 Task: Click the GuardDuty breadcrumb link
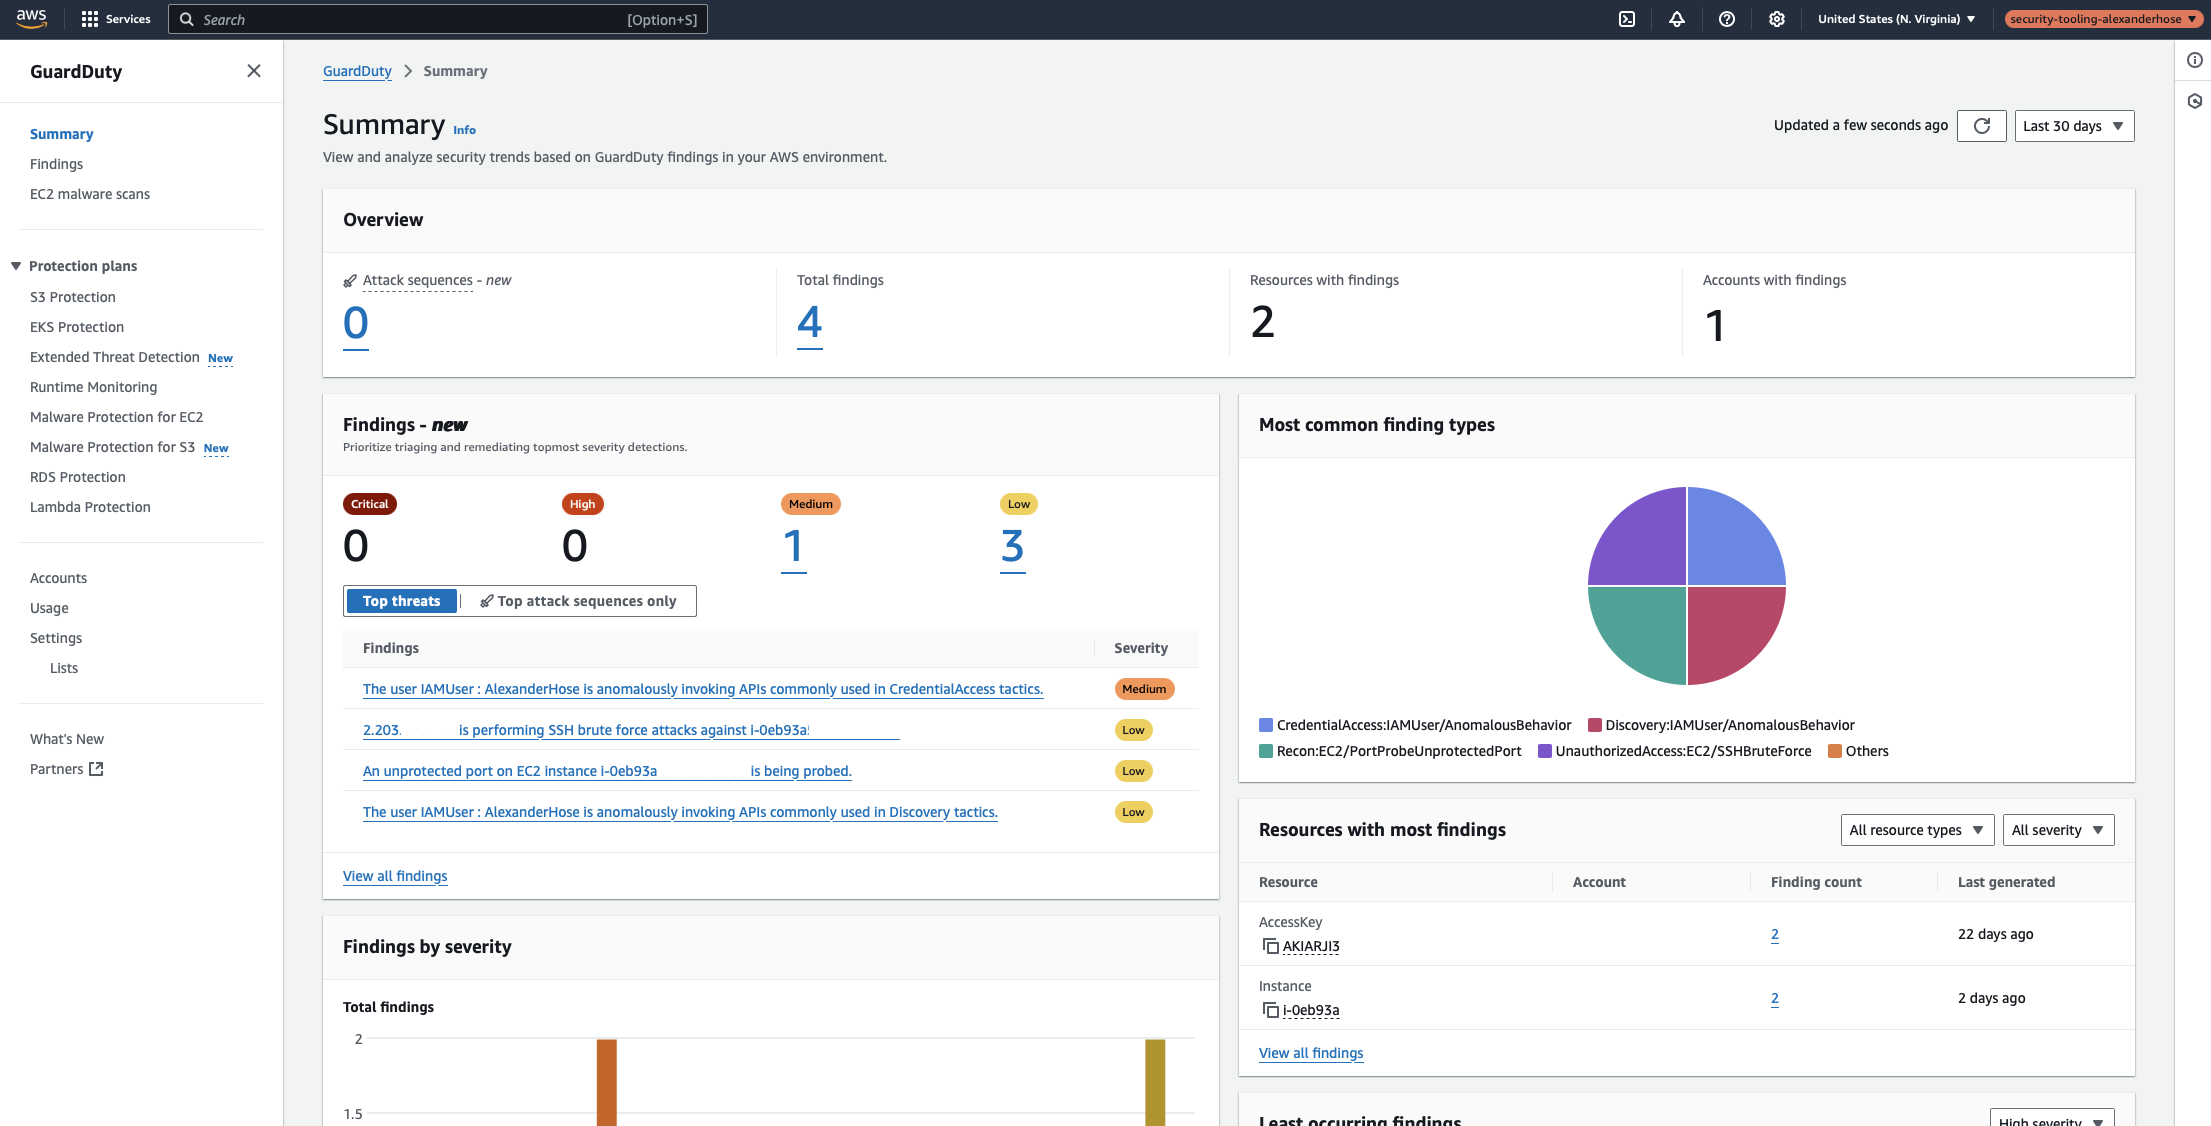357,71
